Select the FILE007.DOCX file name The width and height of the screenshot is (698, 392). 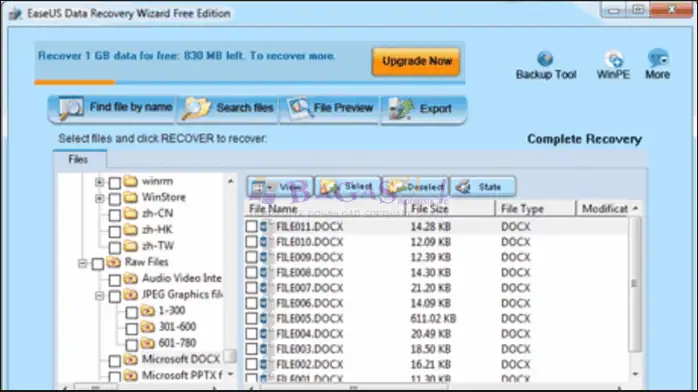pos(310,288)
